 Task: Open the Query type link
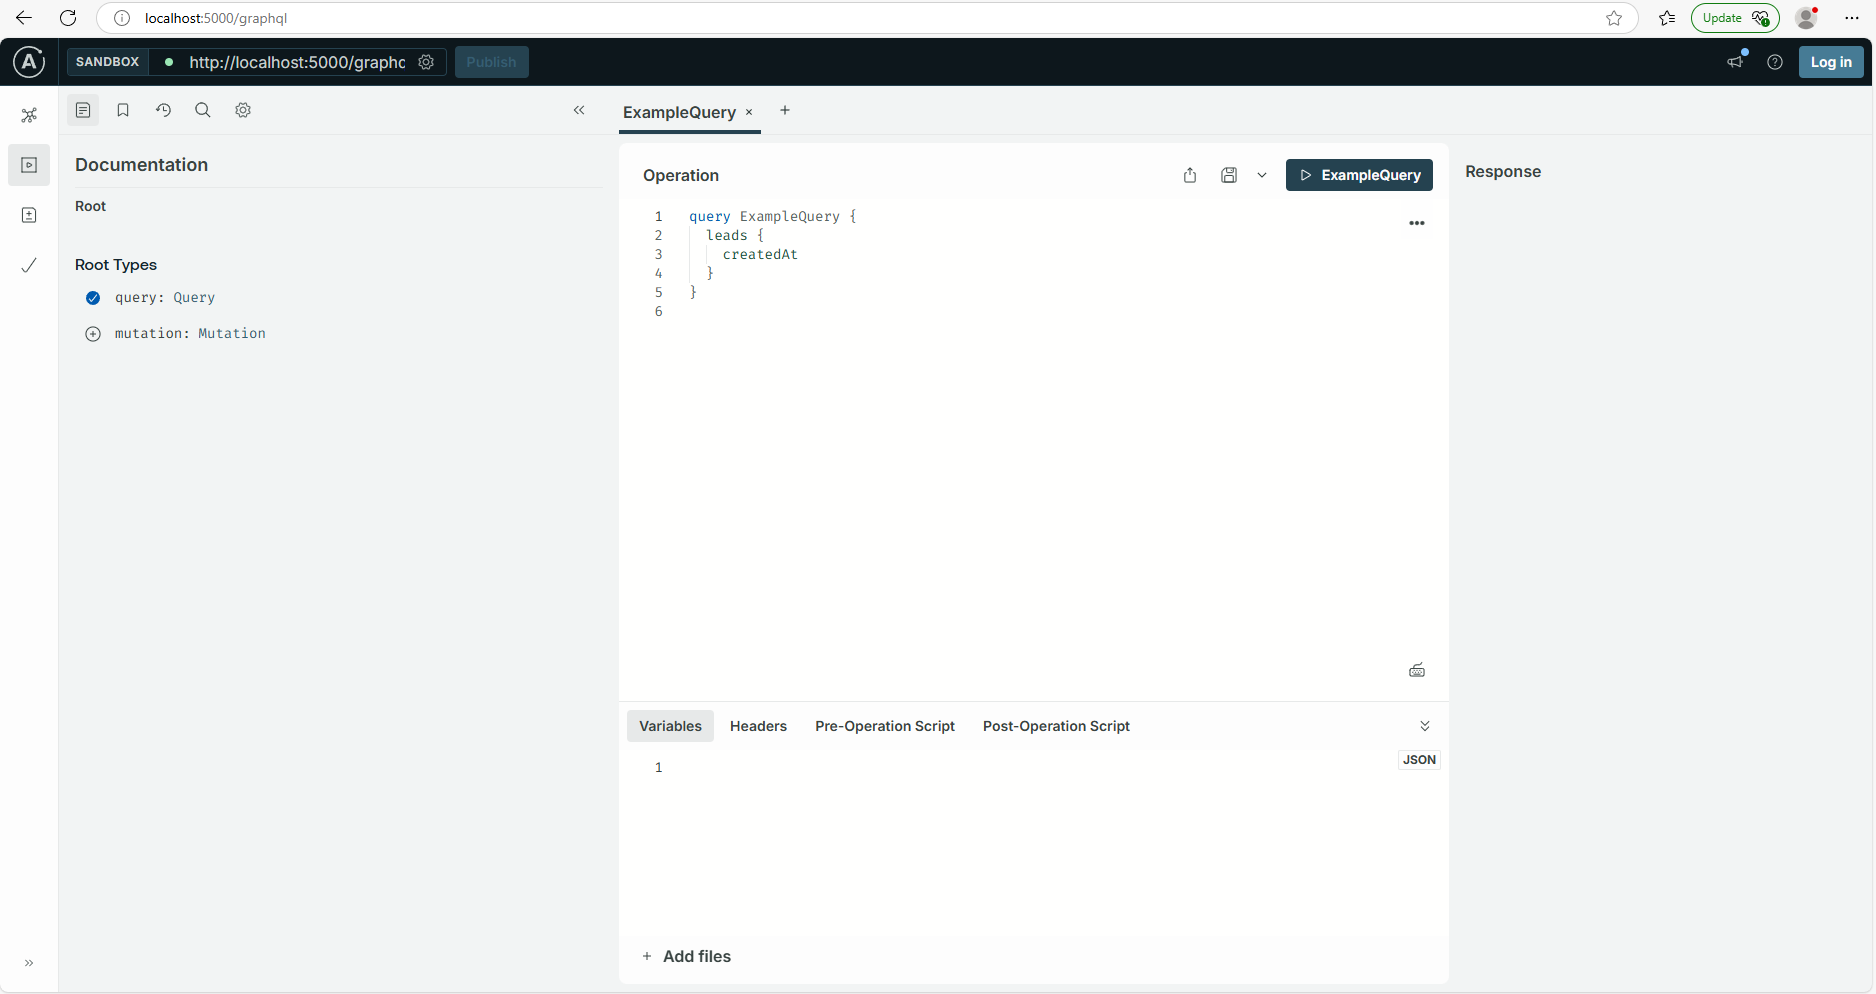[194, 298]
